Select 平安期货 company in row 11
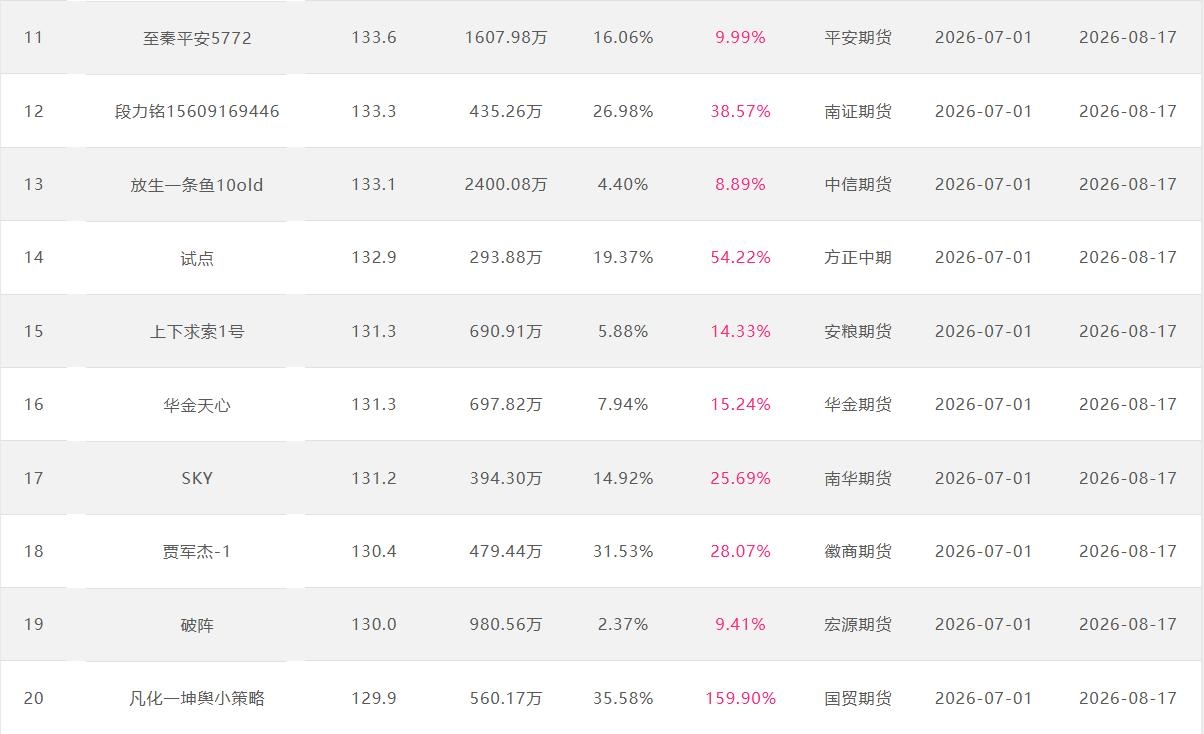The image size is (1204, 734). [x=858, y=38]
